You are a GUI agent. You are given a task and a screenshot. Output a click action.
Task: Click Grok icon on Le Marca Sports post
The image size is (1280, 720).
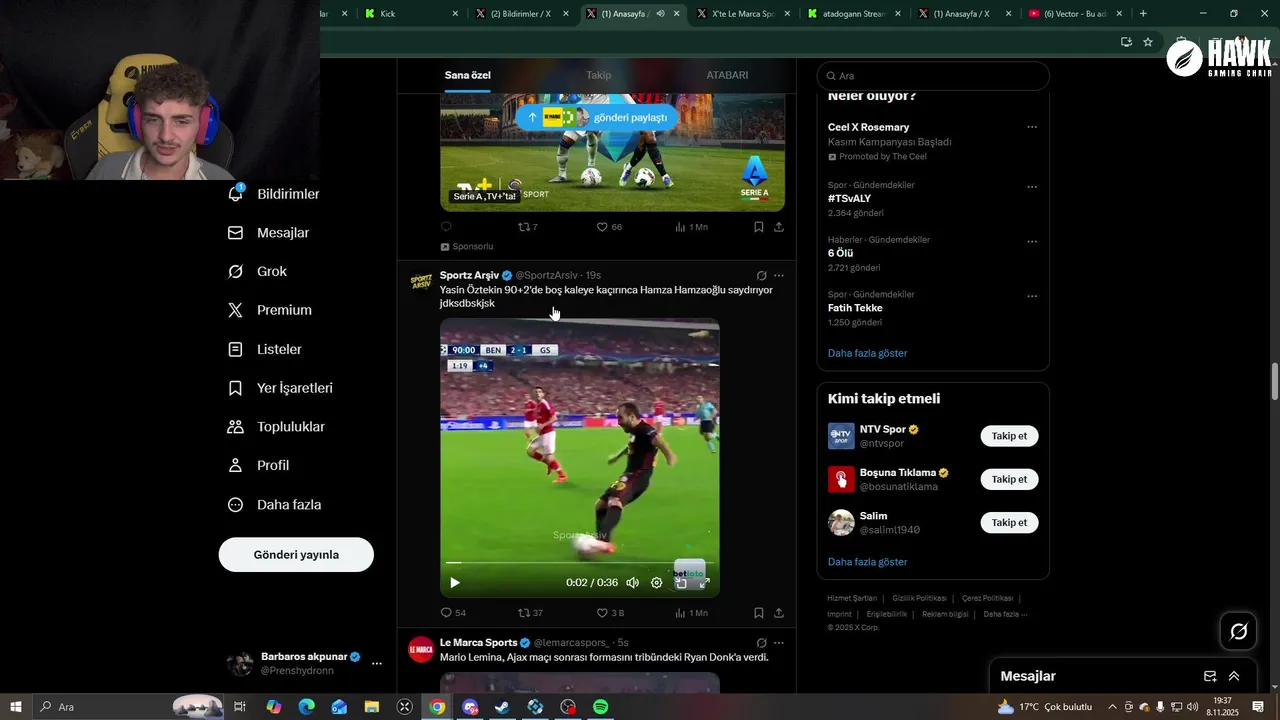[761, 643]
